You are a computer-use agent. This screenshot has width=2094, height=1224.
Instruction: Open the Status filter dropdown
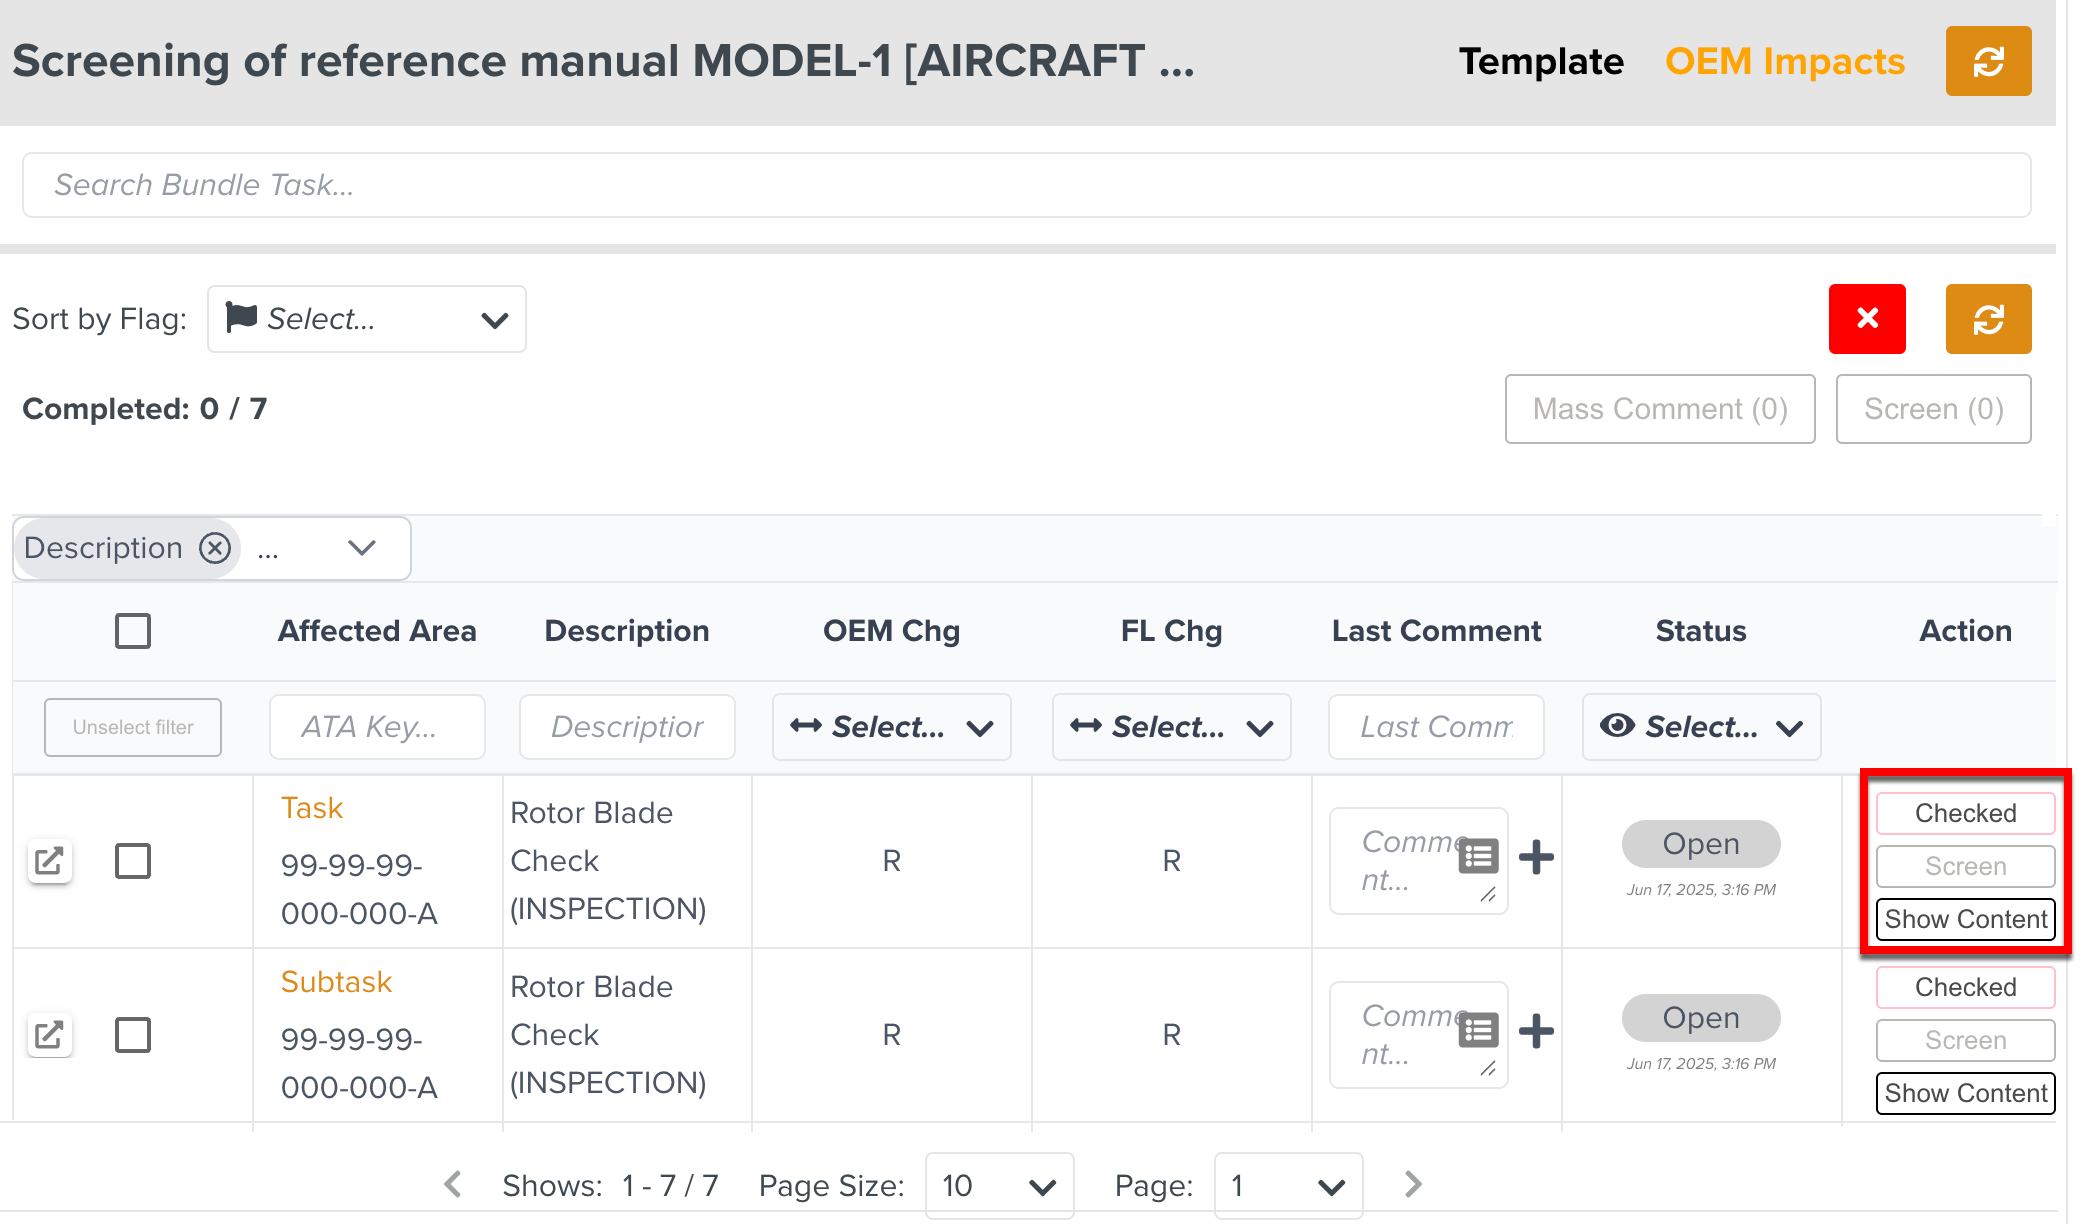point(1700,727)
